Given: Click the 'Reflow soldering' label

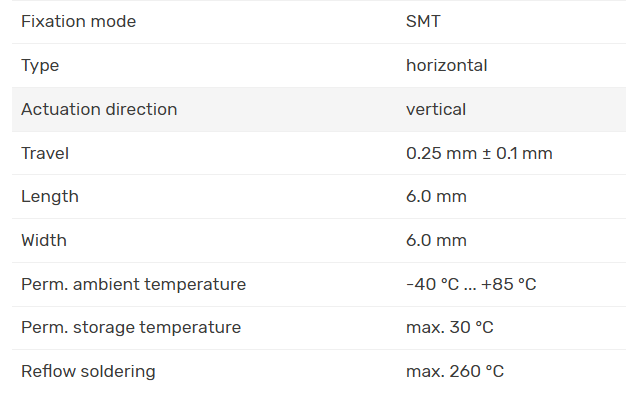Looking at the screenshot, I should pos(88,371).
